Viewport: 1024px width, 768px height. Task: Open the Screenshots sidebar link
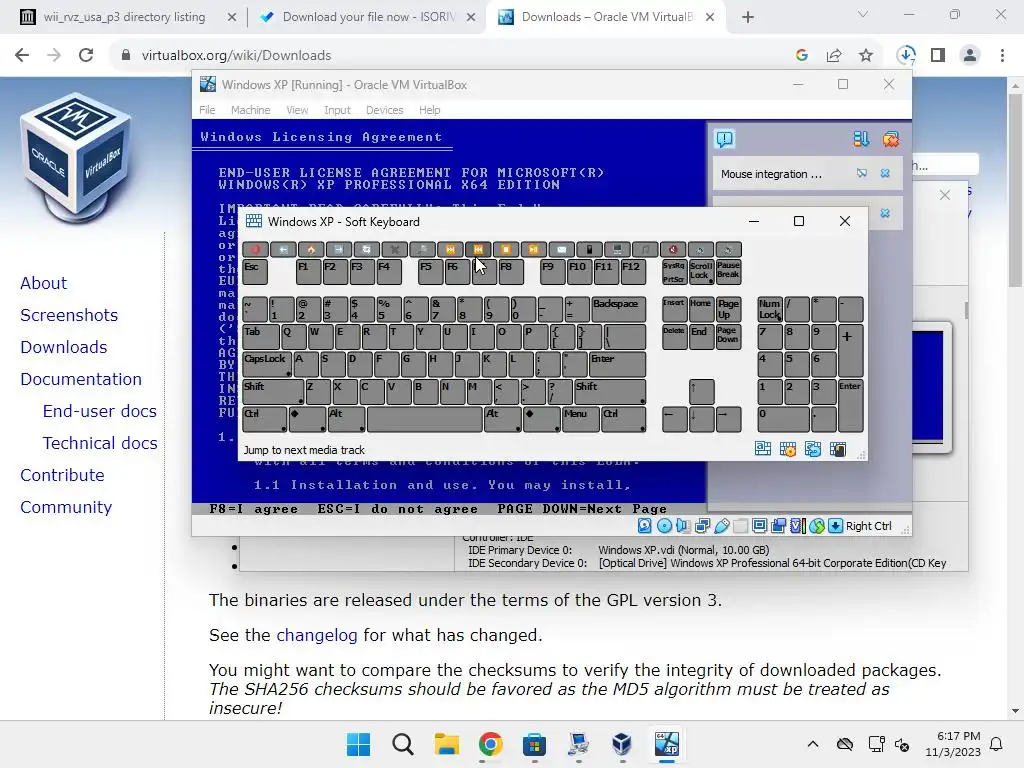(x=69, y=315)
